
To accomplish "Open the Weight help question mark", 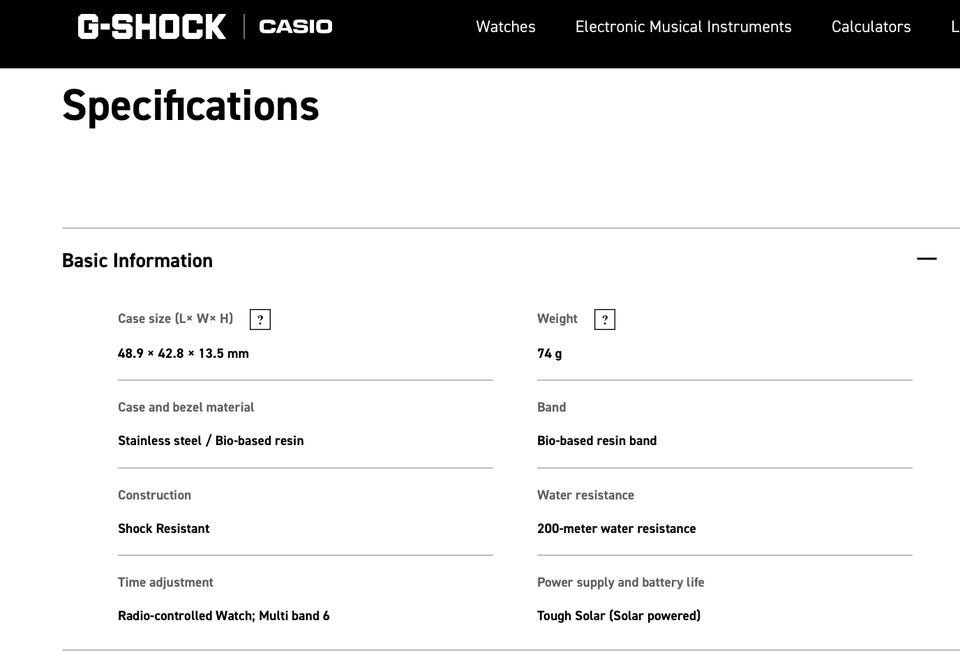I will (x=605, y=319).
